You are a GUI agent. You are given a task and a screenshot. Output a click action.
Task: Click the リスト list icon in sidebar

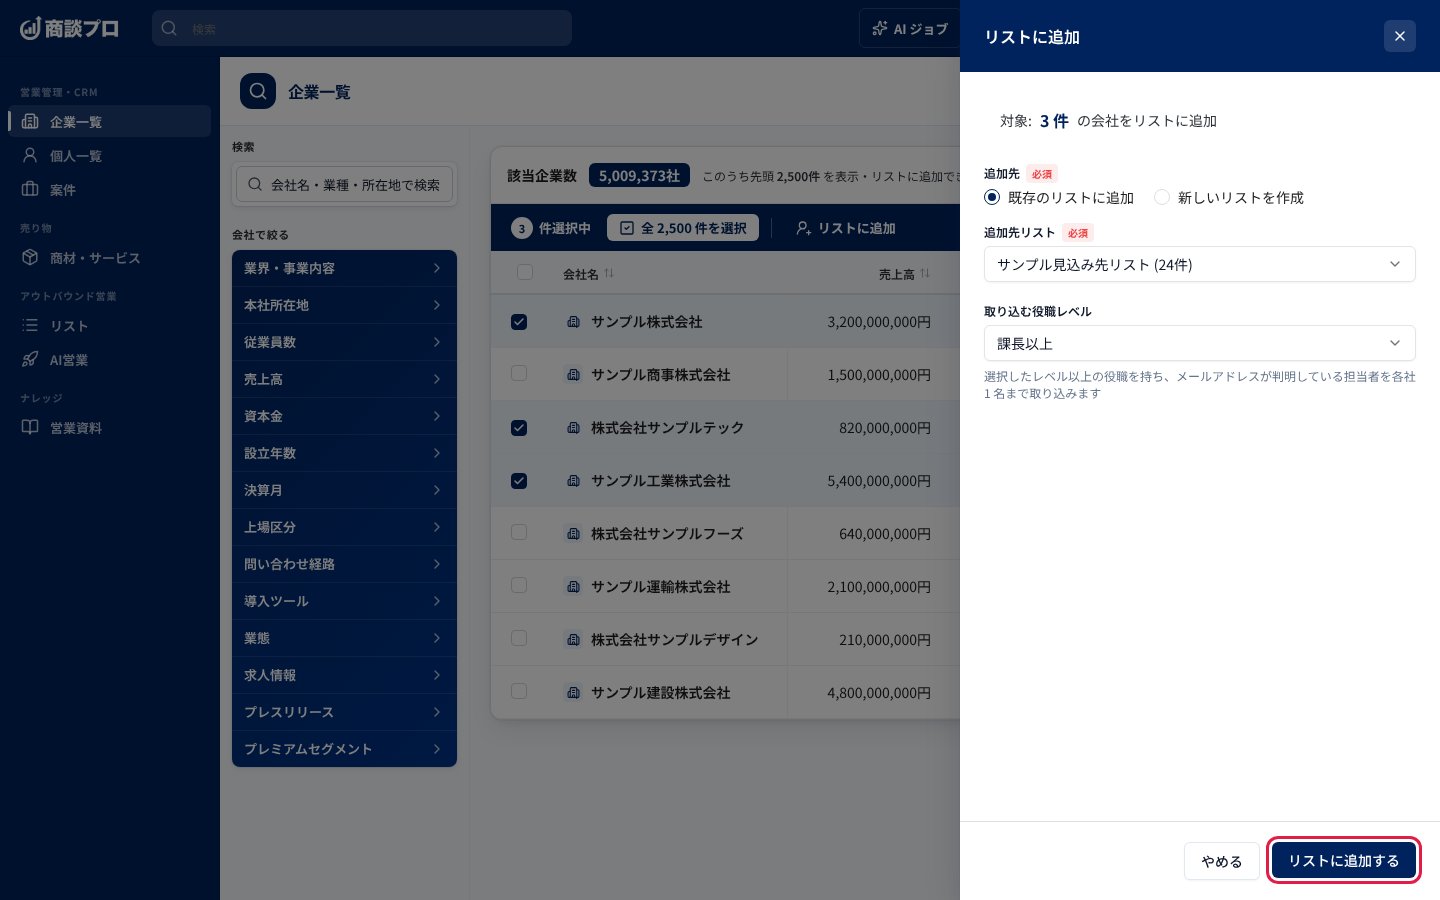click(x=30, y=325)
